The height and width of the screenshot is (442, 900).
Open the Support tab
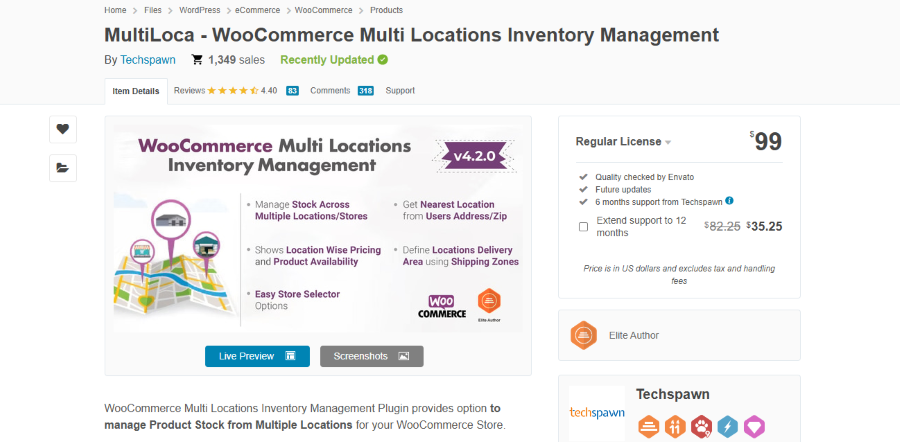(x=400, y=91)
